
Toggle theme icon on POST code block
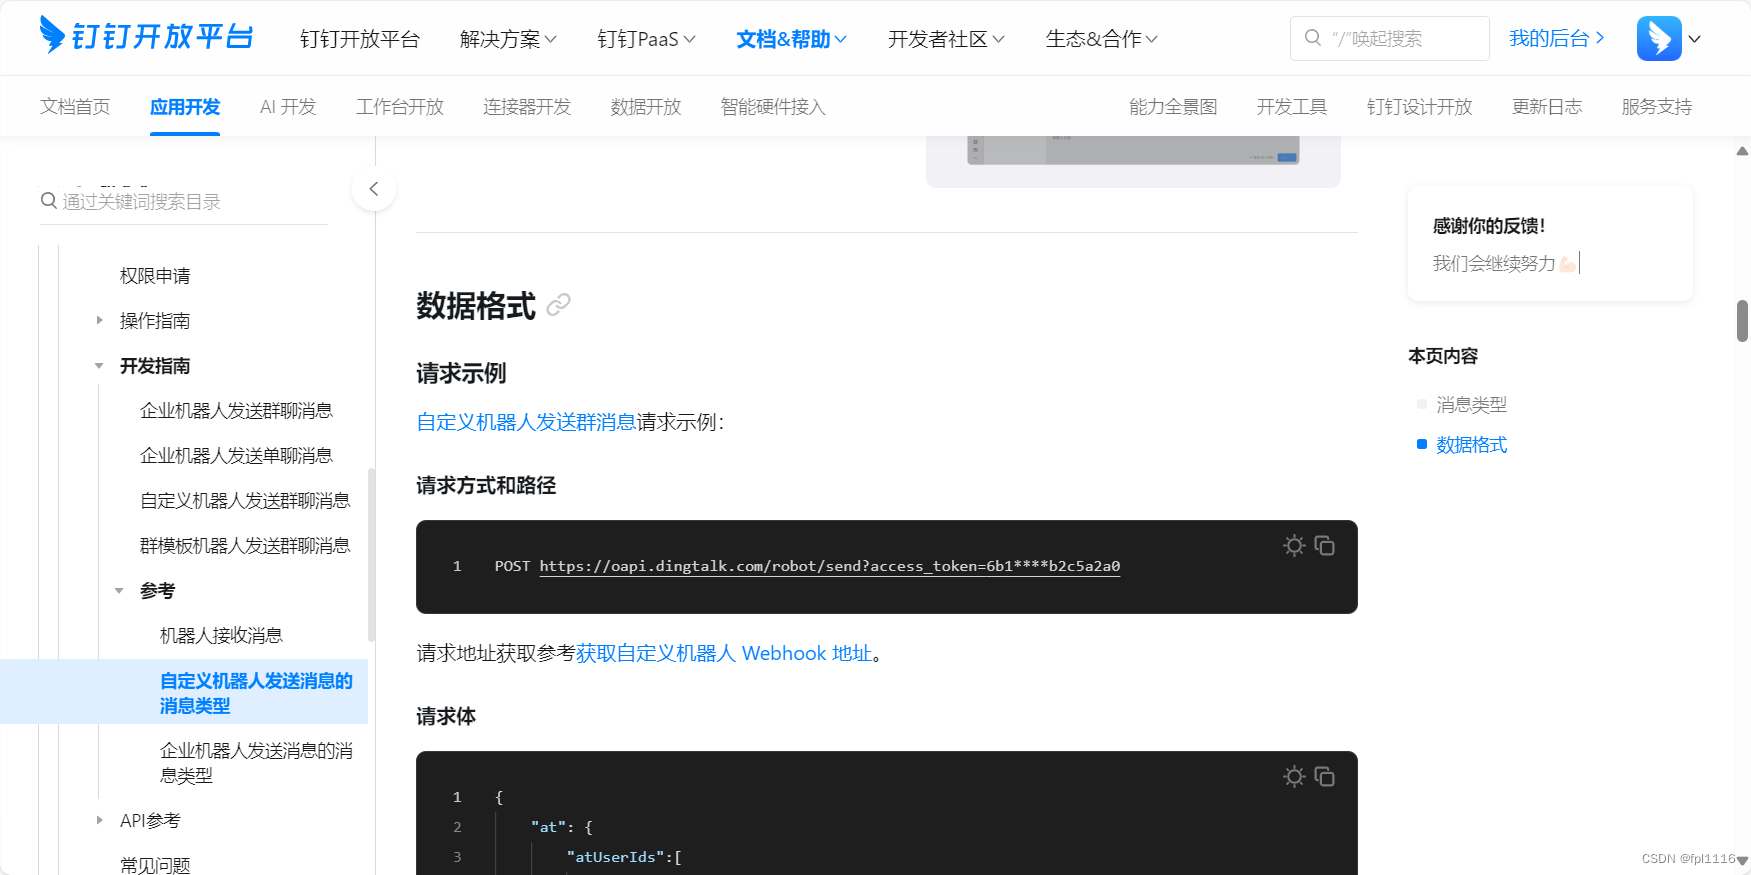coord(1294,545)
